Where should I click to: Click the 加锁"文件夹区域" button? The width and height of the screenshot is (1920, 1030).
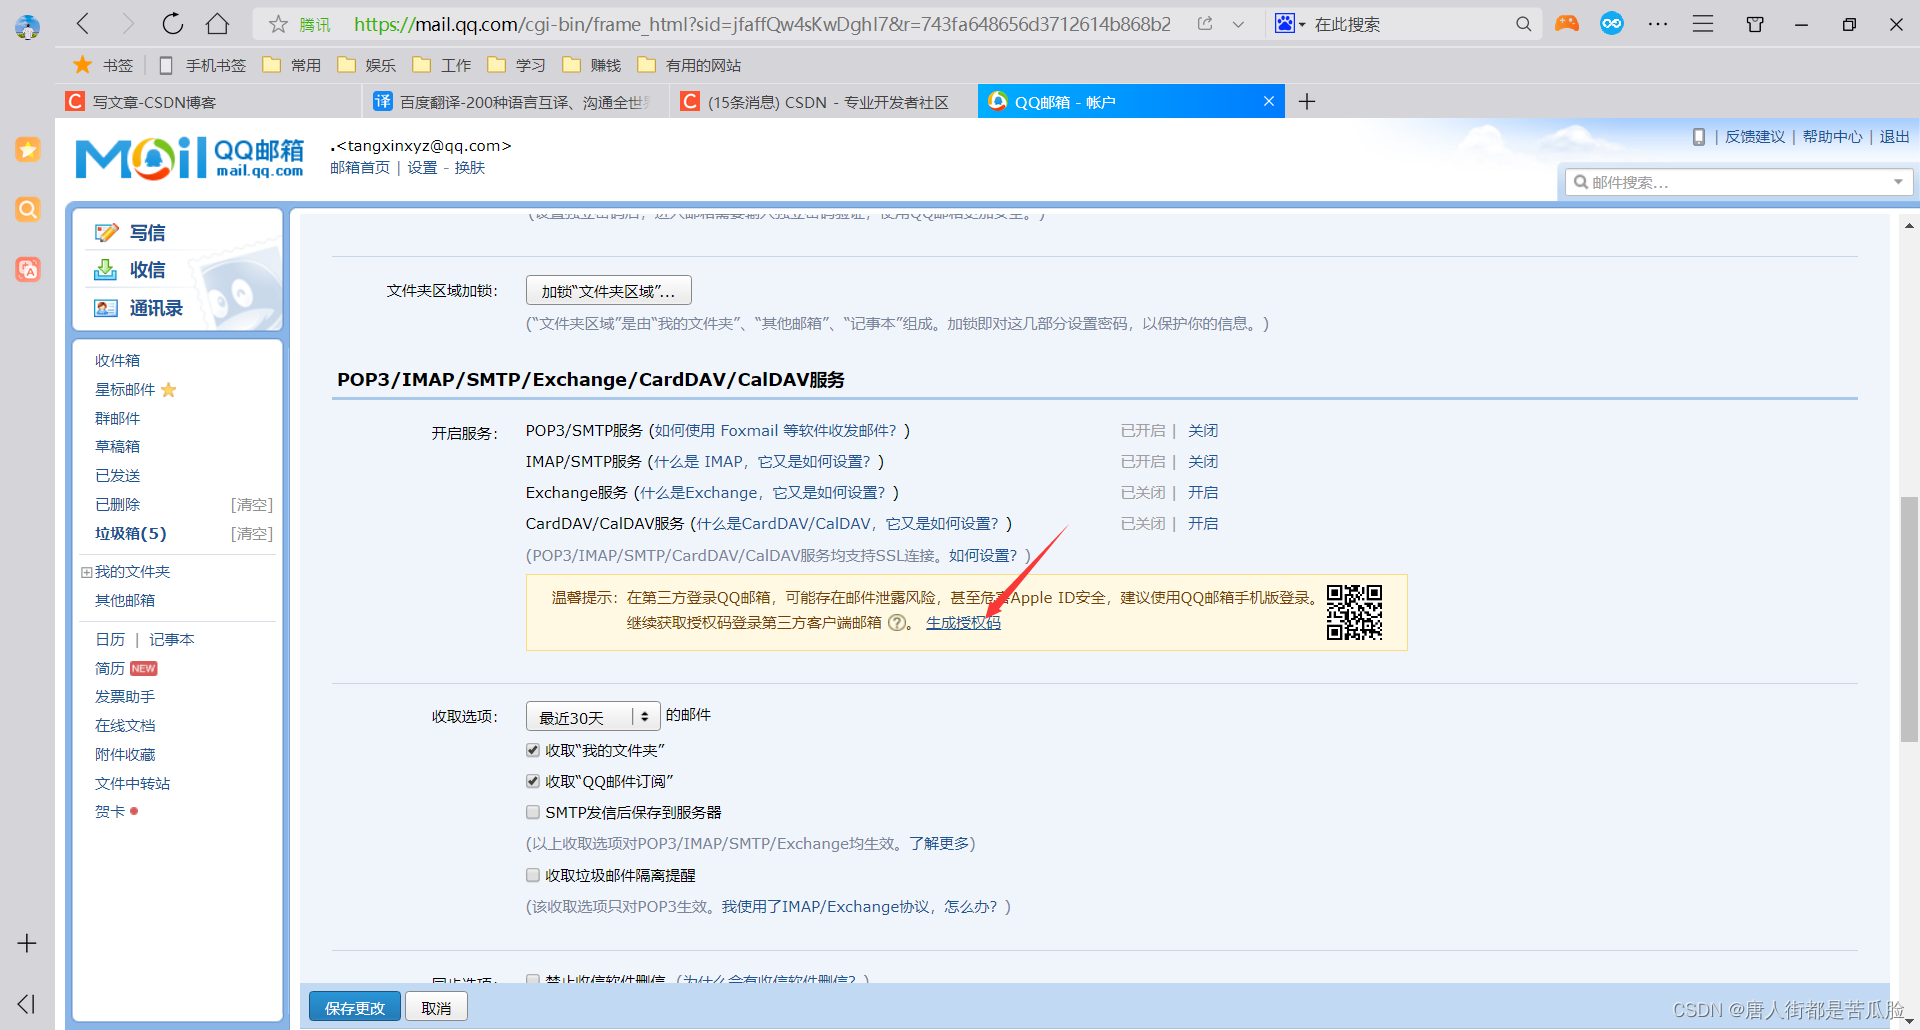tap(608, 291)
